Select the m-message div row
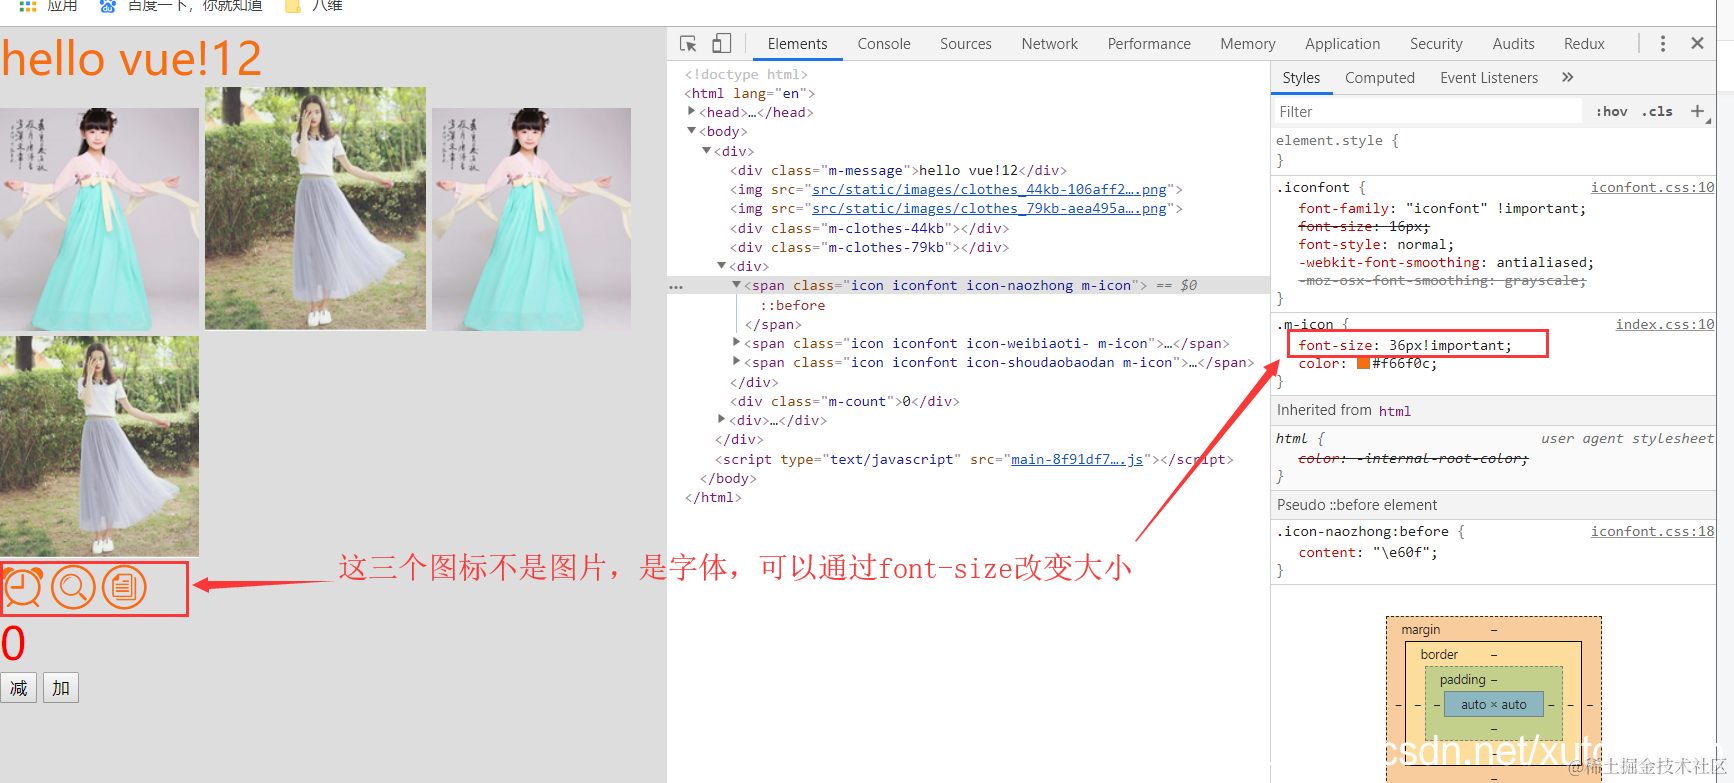The width and height of the screenshot is (1734, 783). (898, 170)
